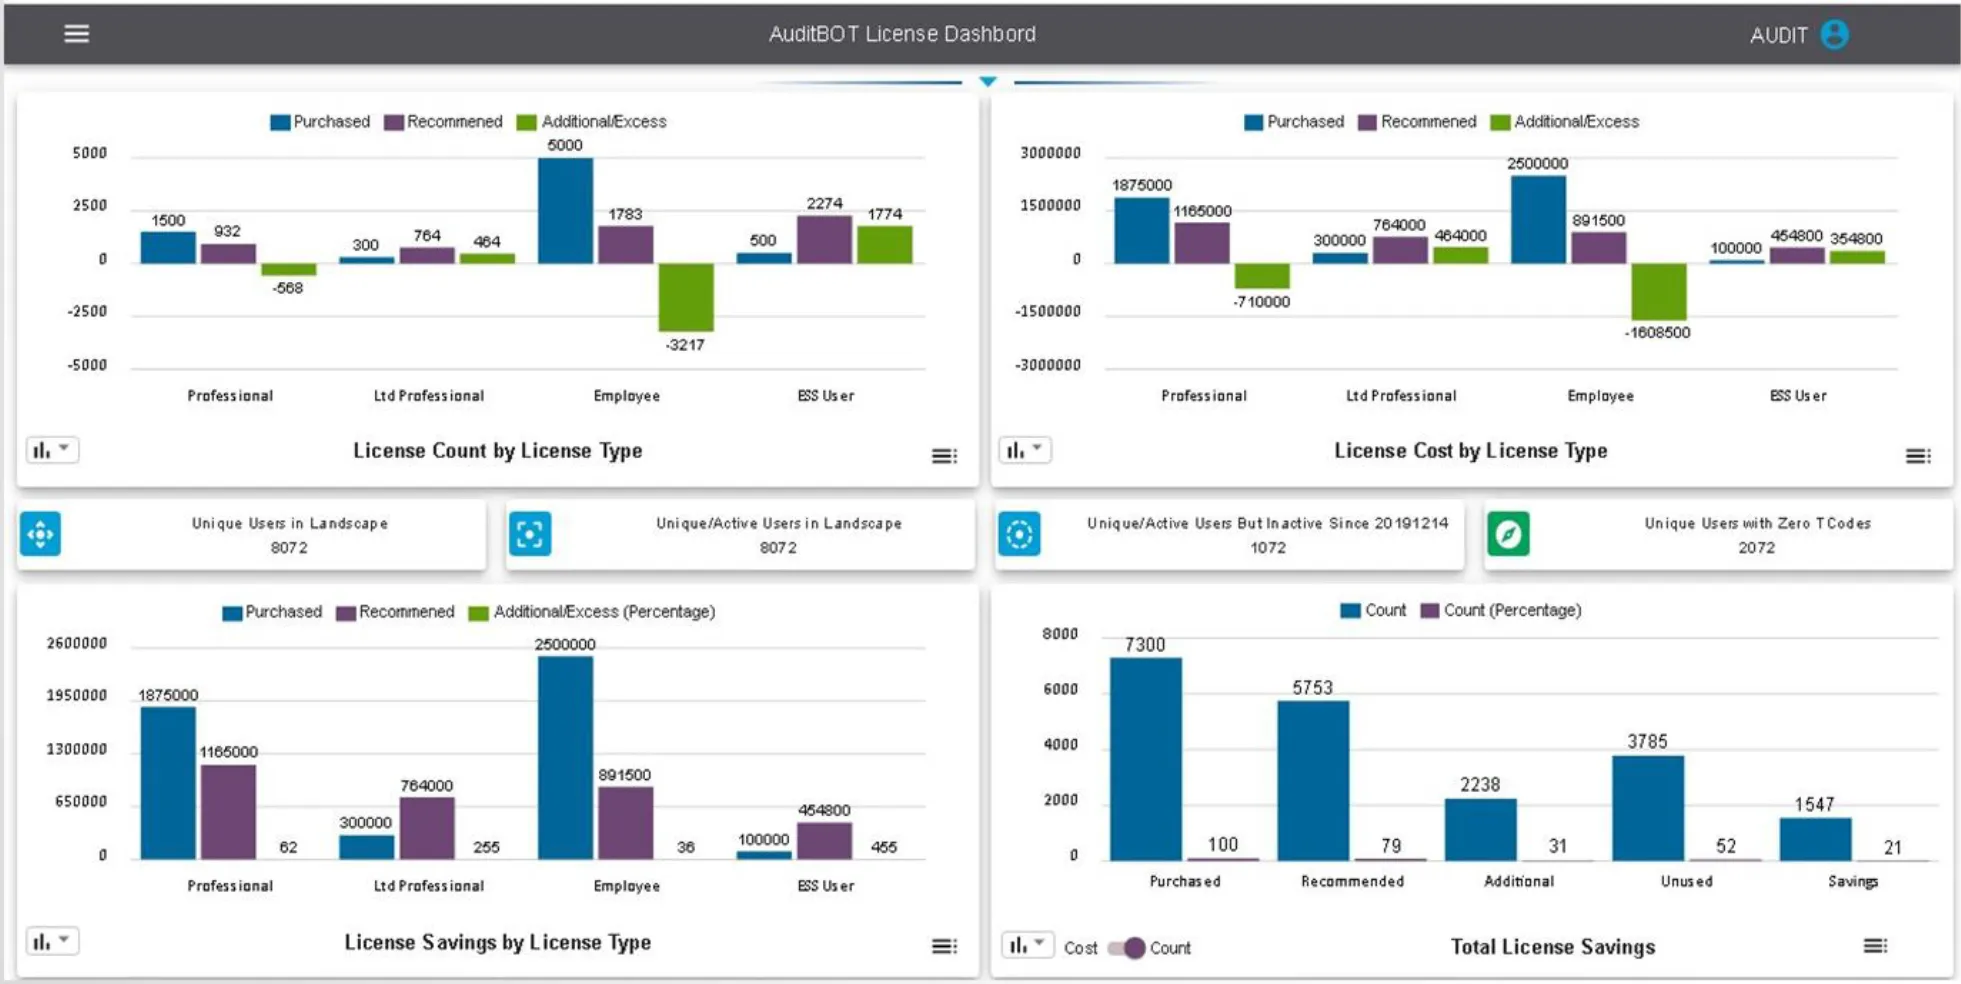
Task: Click the AUDIT user profile icon
Action: click(1835, 34)
